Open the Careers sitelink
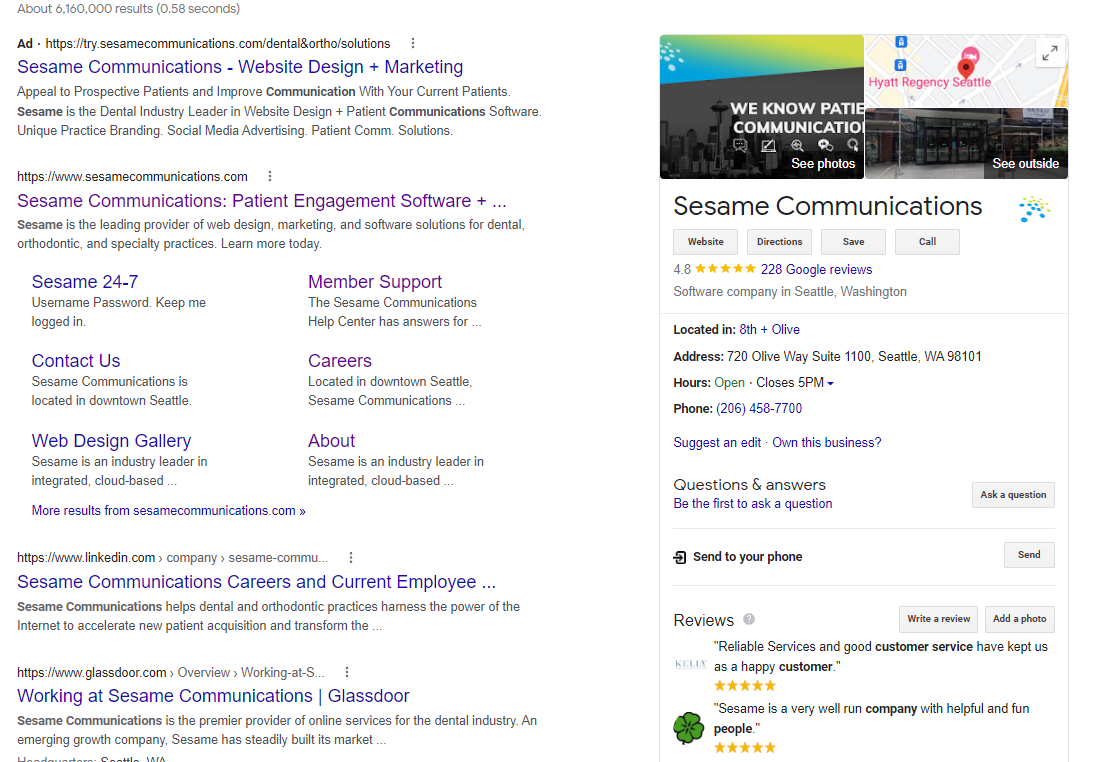This screenshot has width=1103, height=762. tap(339, 361)
